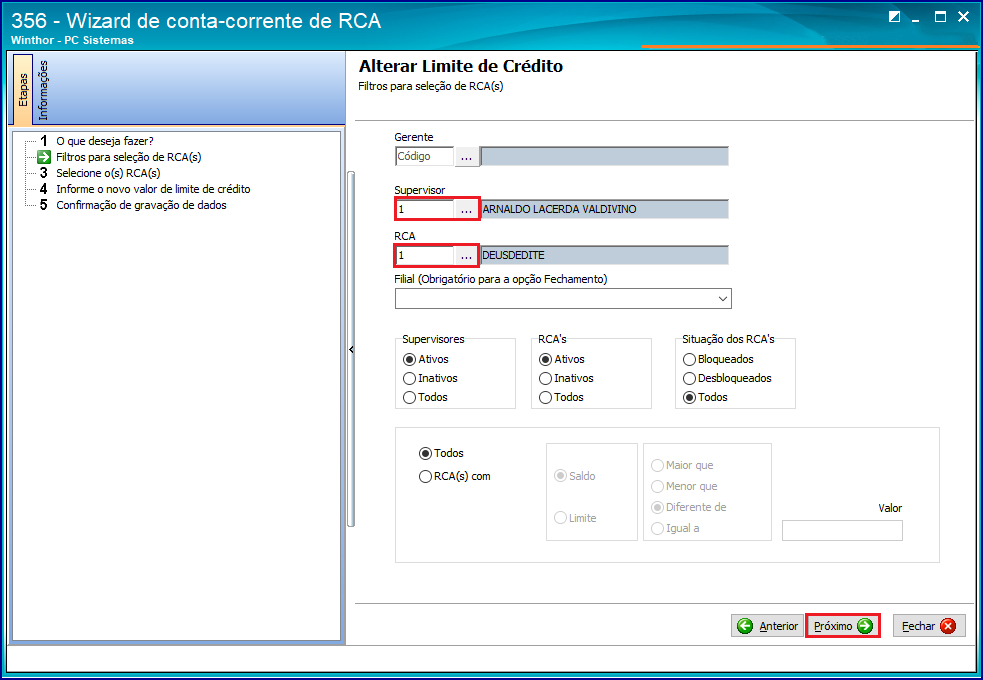
Task: Click the DEUSDEDITE name field
Action: [x=604, y=256]
